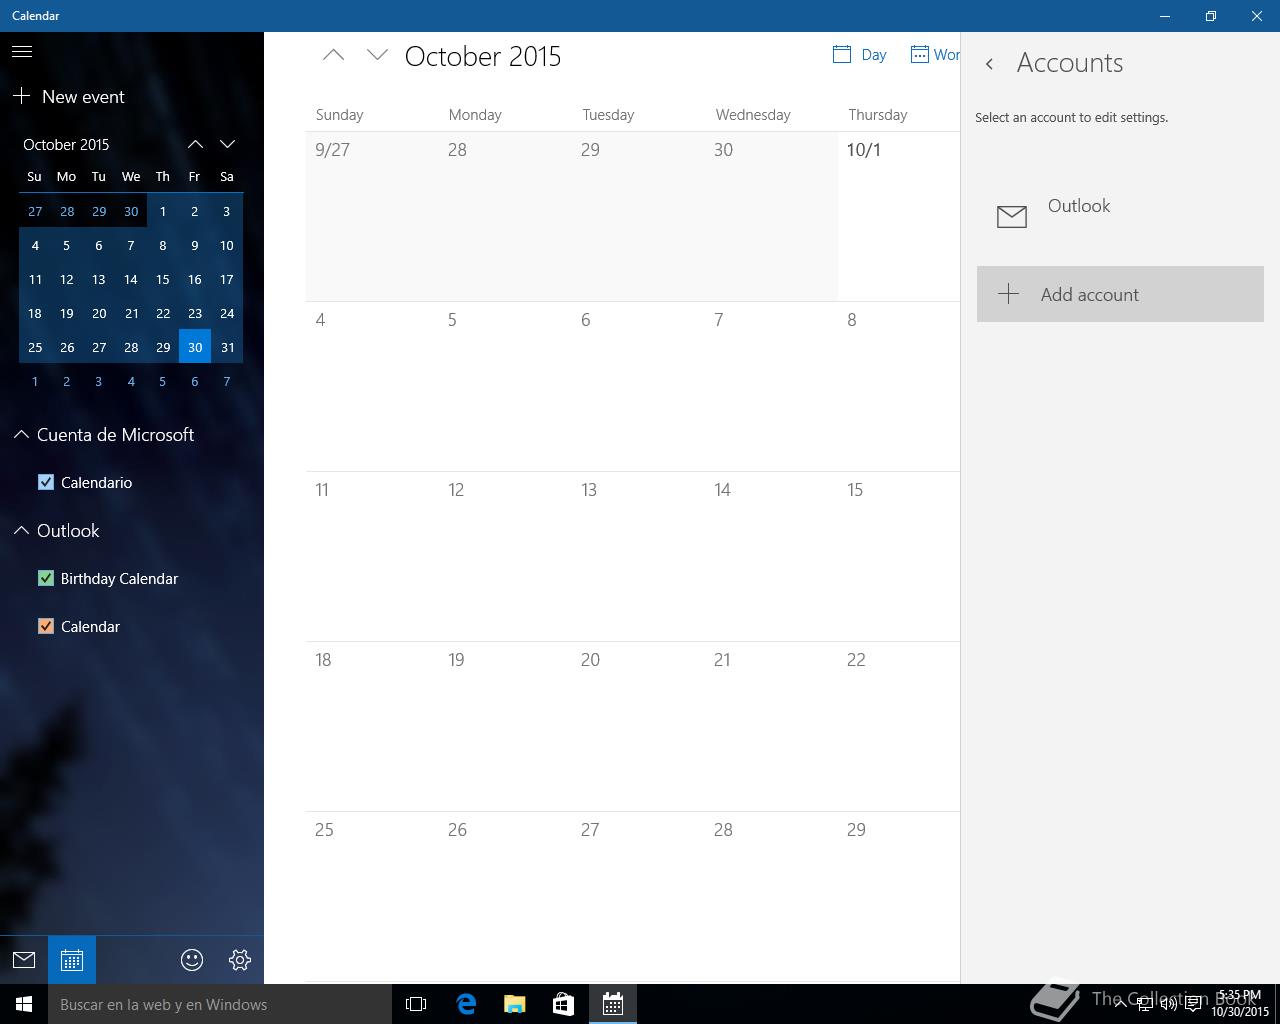The image size is (1280, 1024).
Task: Select the 10/1 Thursday cell in the month grid
Action: click(899, 216)
